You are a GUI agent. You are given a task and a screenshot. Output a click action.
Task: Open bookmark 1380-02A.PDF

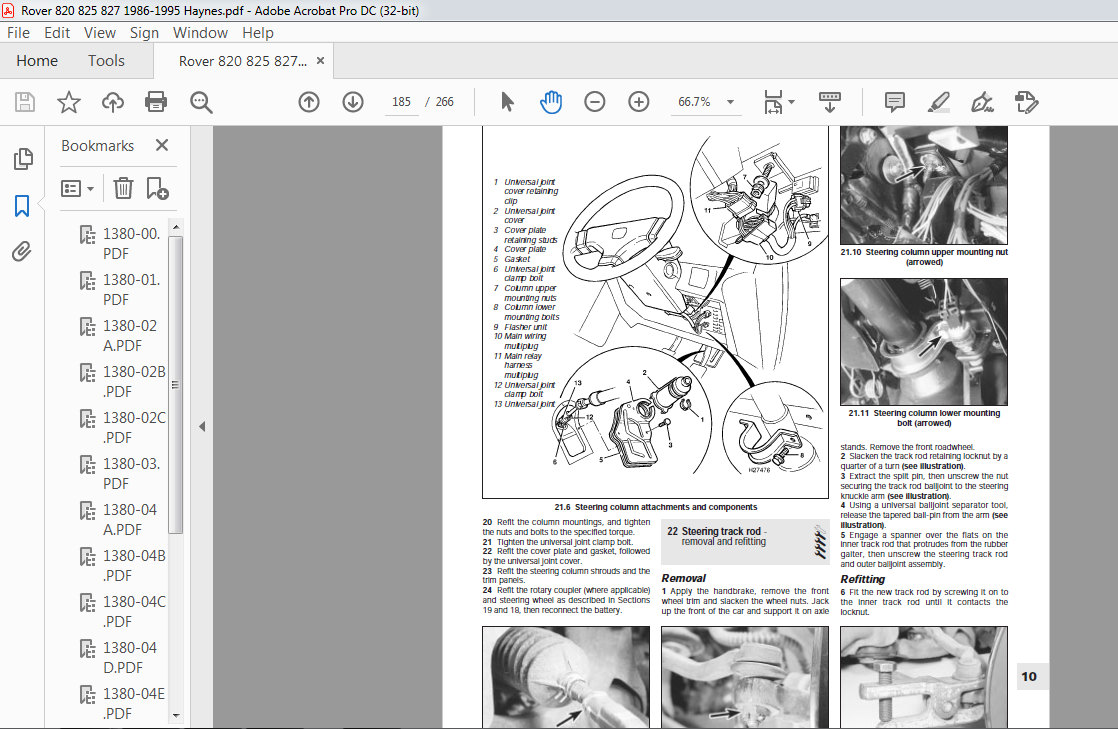point(125,335)
